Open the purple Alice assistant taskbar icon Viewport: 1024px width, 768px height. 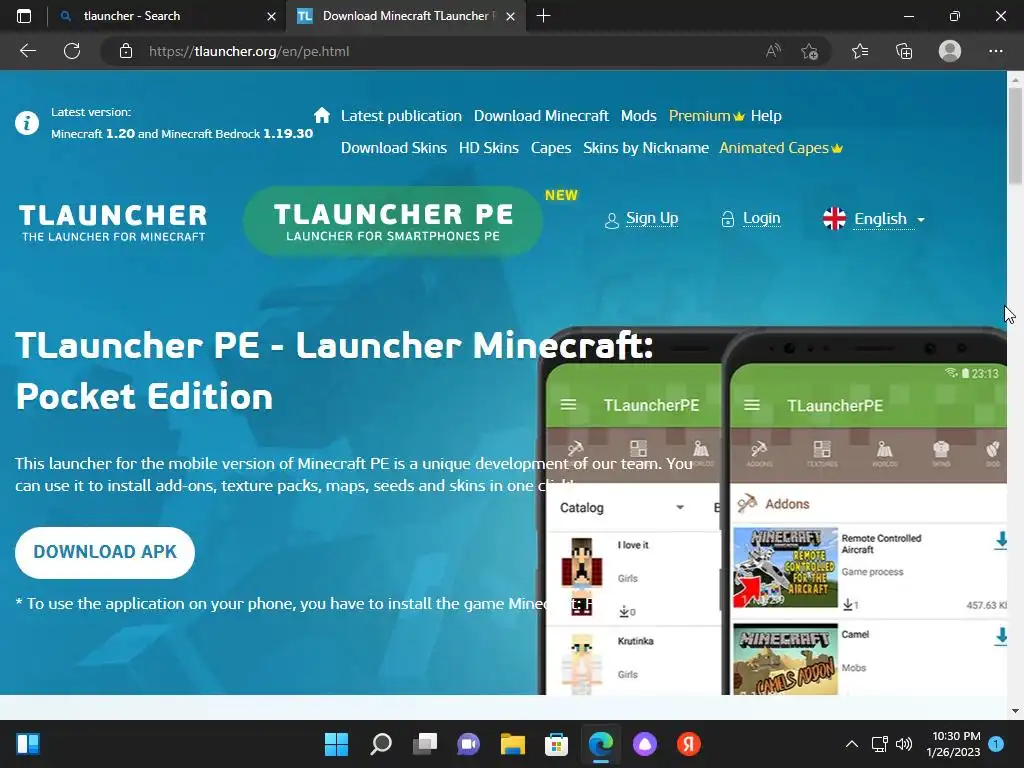[645, 744]
